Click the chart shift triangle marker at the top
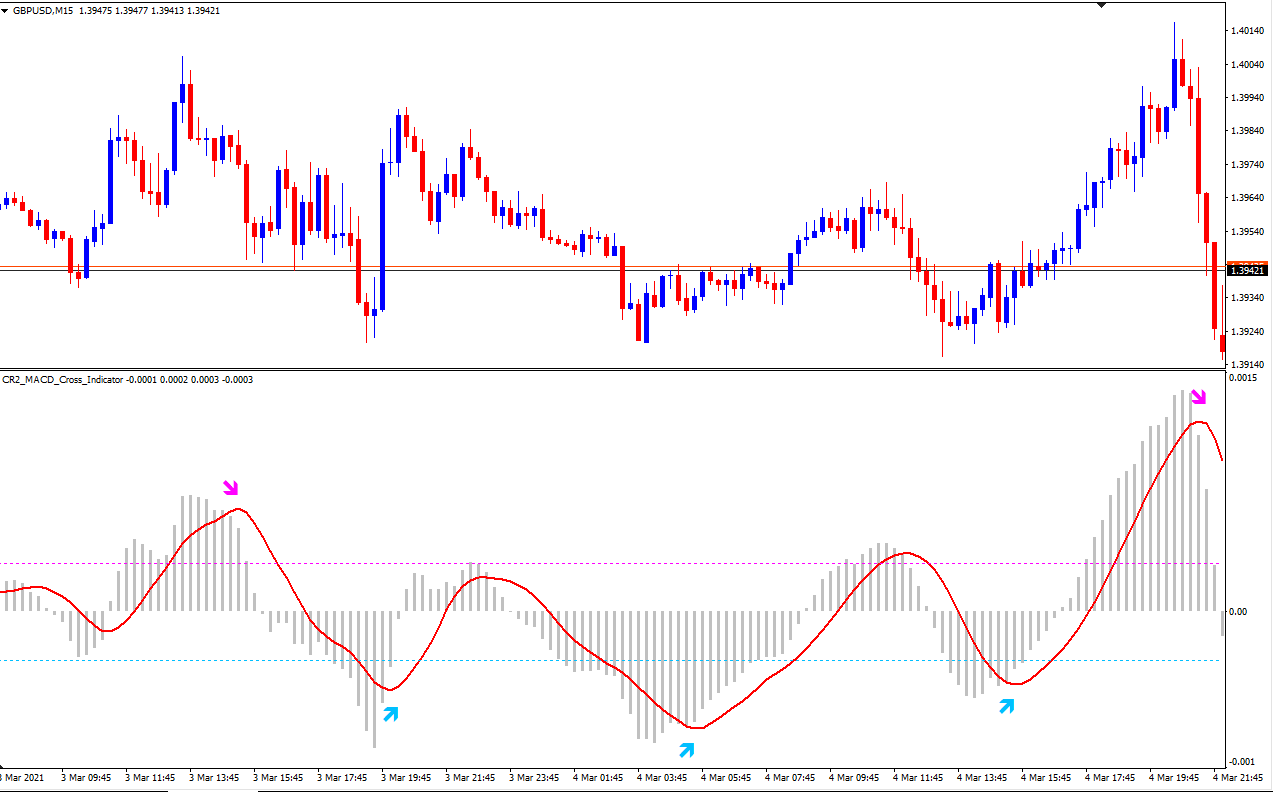 (x=1102, y=5)
